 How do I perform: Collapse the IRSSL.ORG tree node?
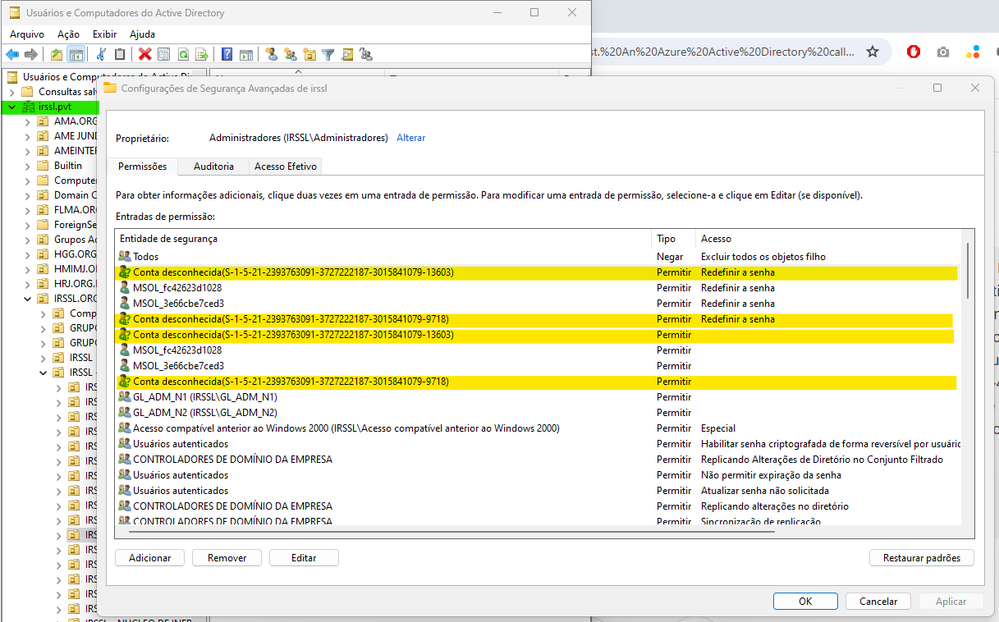pyautogui.click(x=27, y=299)
